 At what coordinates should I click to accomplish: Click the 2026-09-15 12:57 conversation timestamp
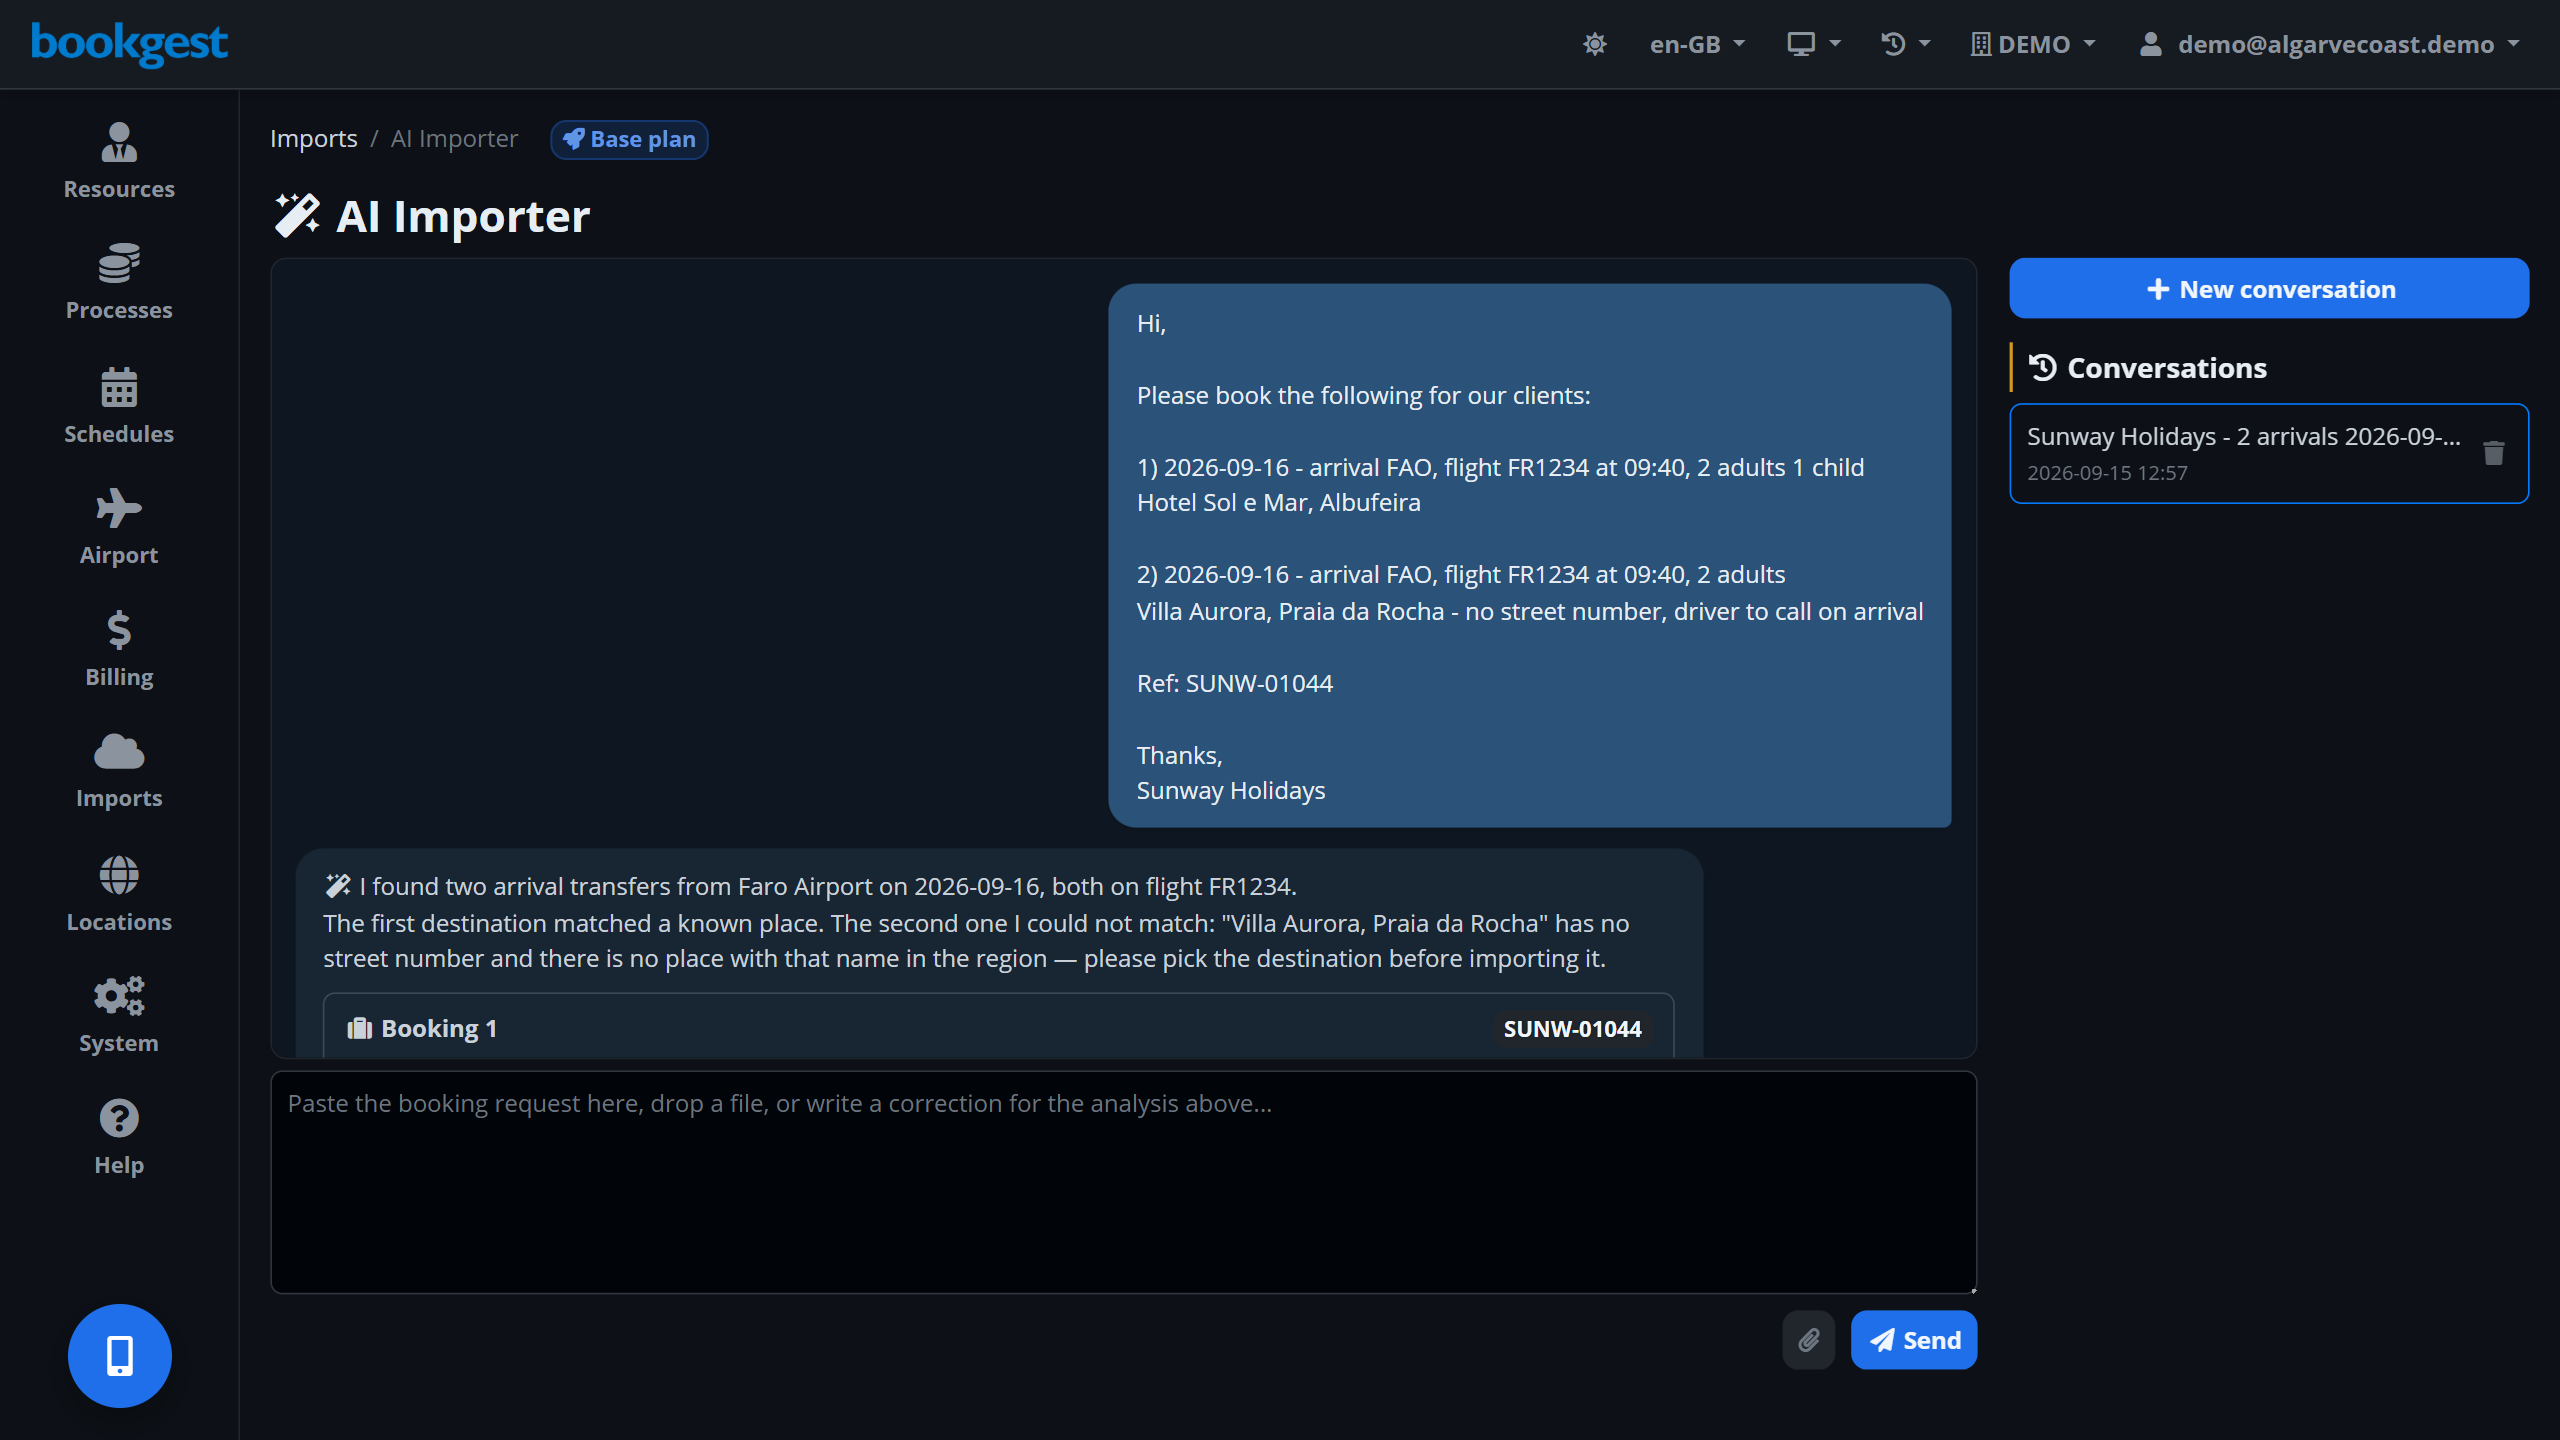click(2107, 473)
